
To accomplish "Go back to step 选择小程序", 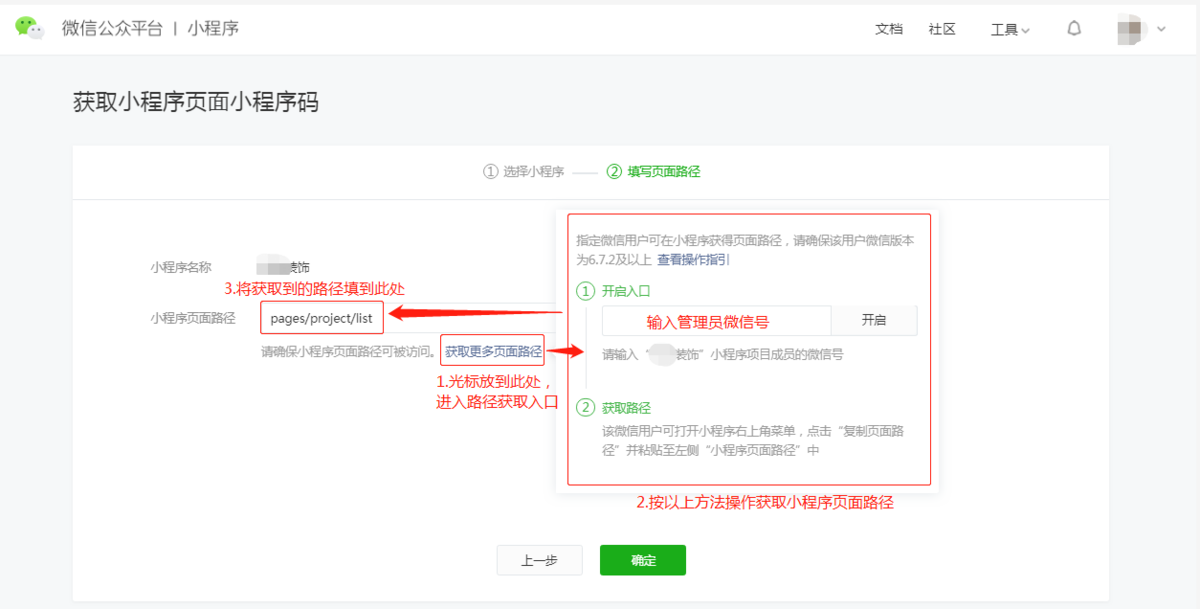I will (524, 171).
